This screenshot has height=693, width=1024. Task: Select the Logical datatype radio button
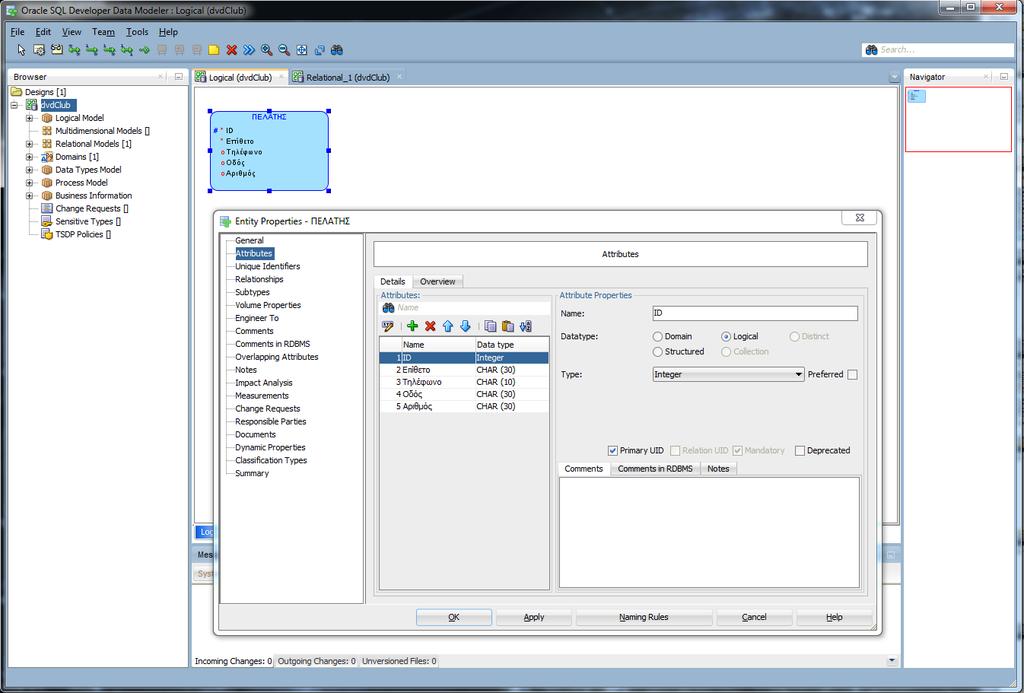(726, 336)
